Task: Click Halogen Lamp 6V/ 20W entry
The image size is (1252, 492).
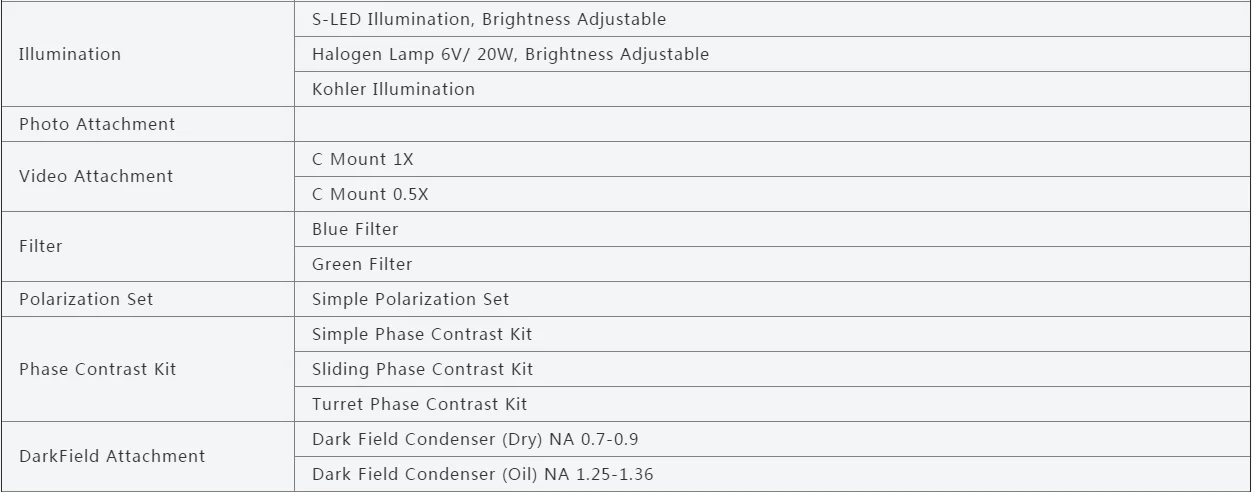Action: tap(510, 54)
